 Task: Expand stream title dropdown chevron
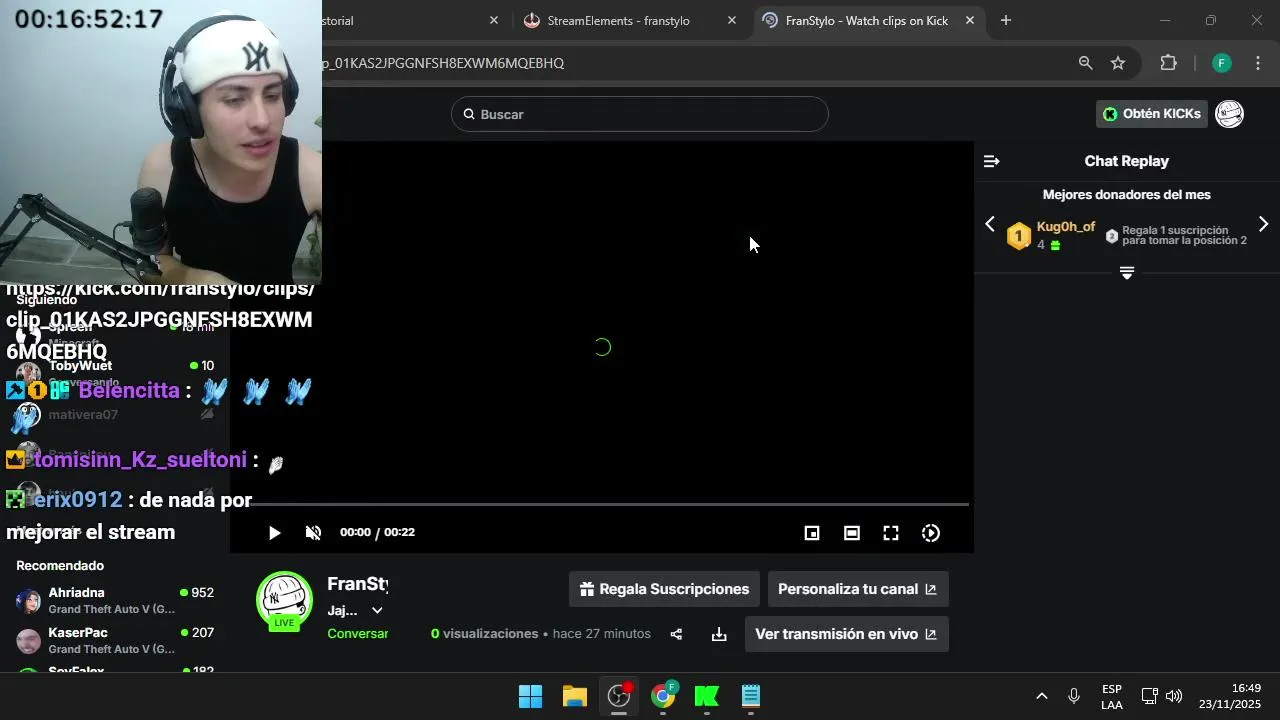click(x=377, y=611)
